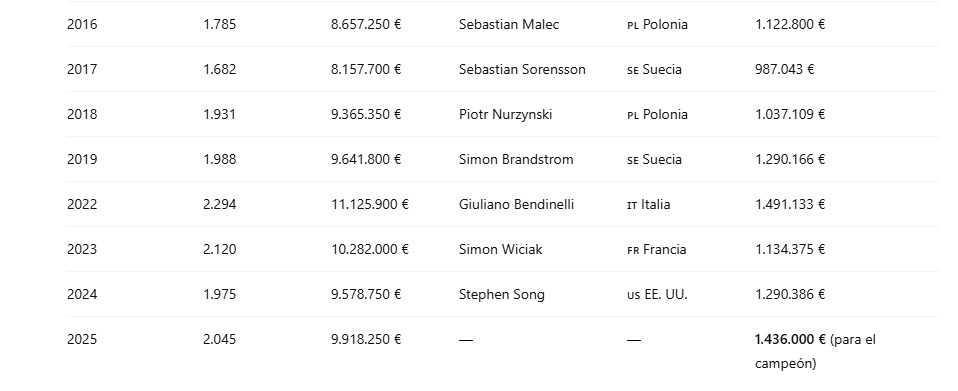Image resolution: width=958 pixels, height=391 pixels.
Task: Select Giuliano Bendinelli's name
Action: 516,204
